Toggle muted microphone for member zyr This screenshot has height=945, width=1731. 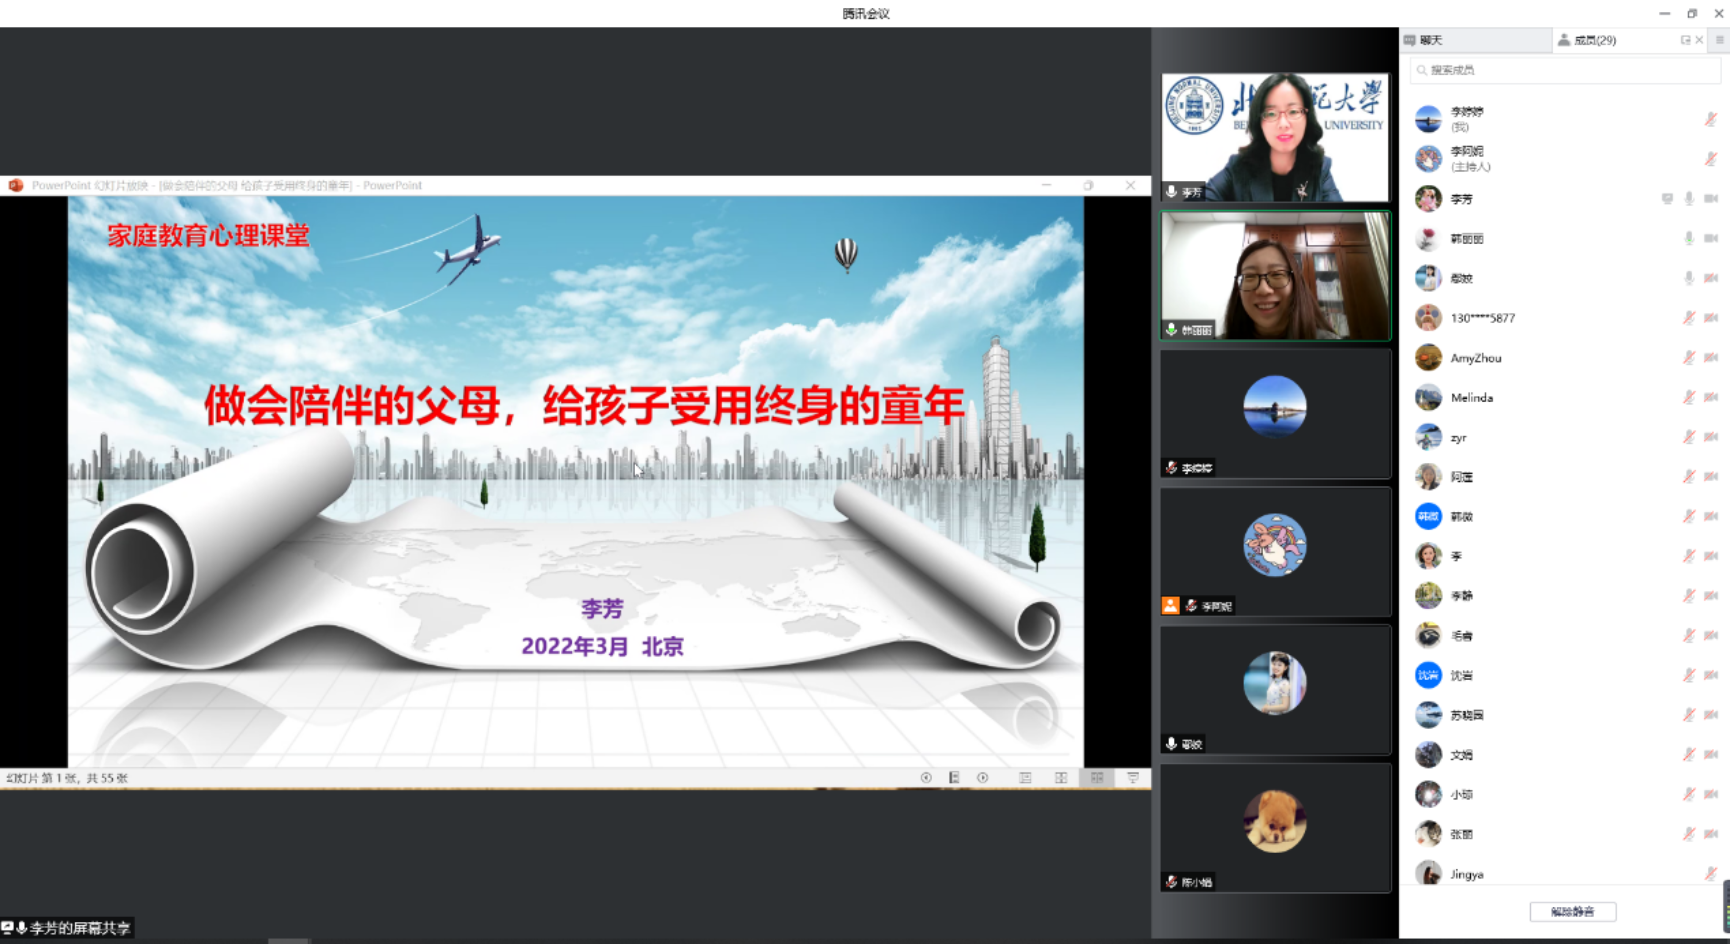click(x=1689, y=437)
